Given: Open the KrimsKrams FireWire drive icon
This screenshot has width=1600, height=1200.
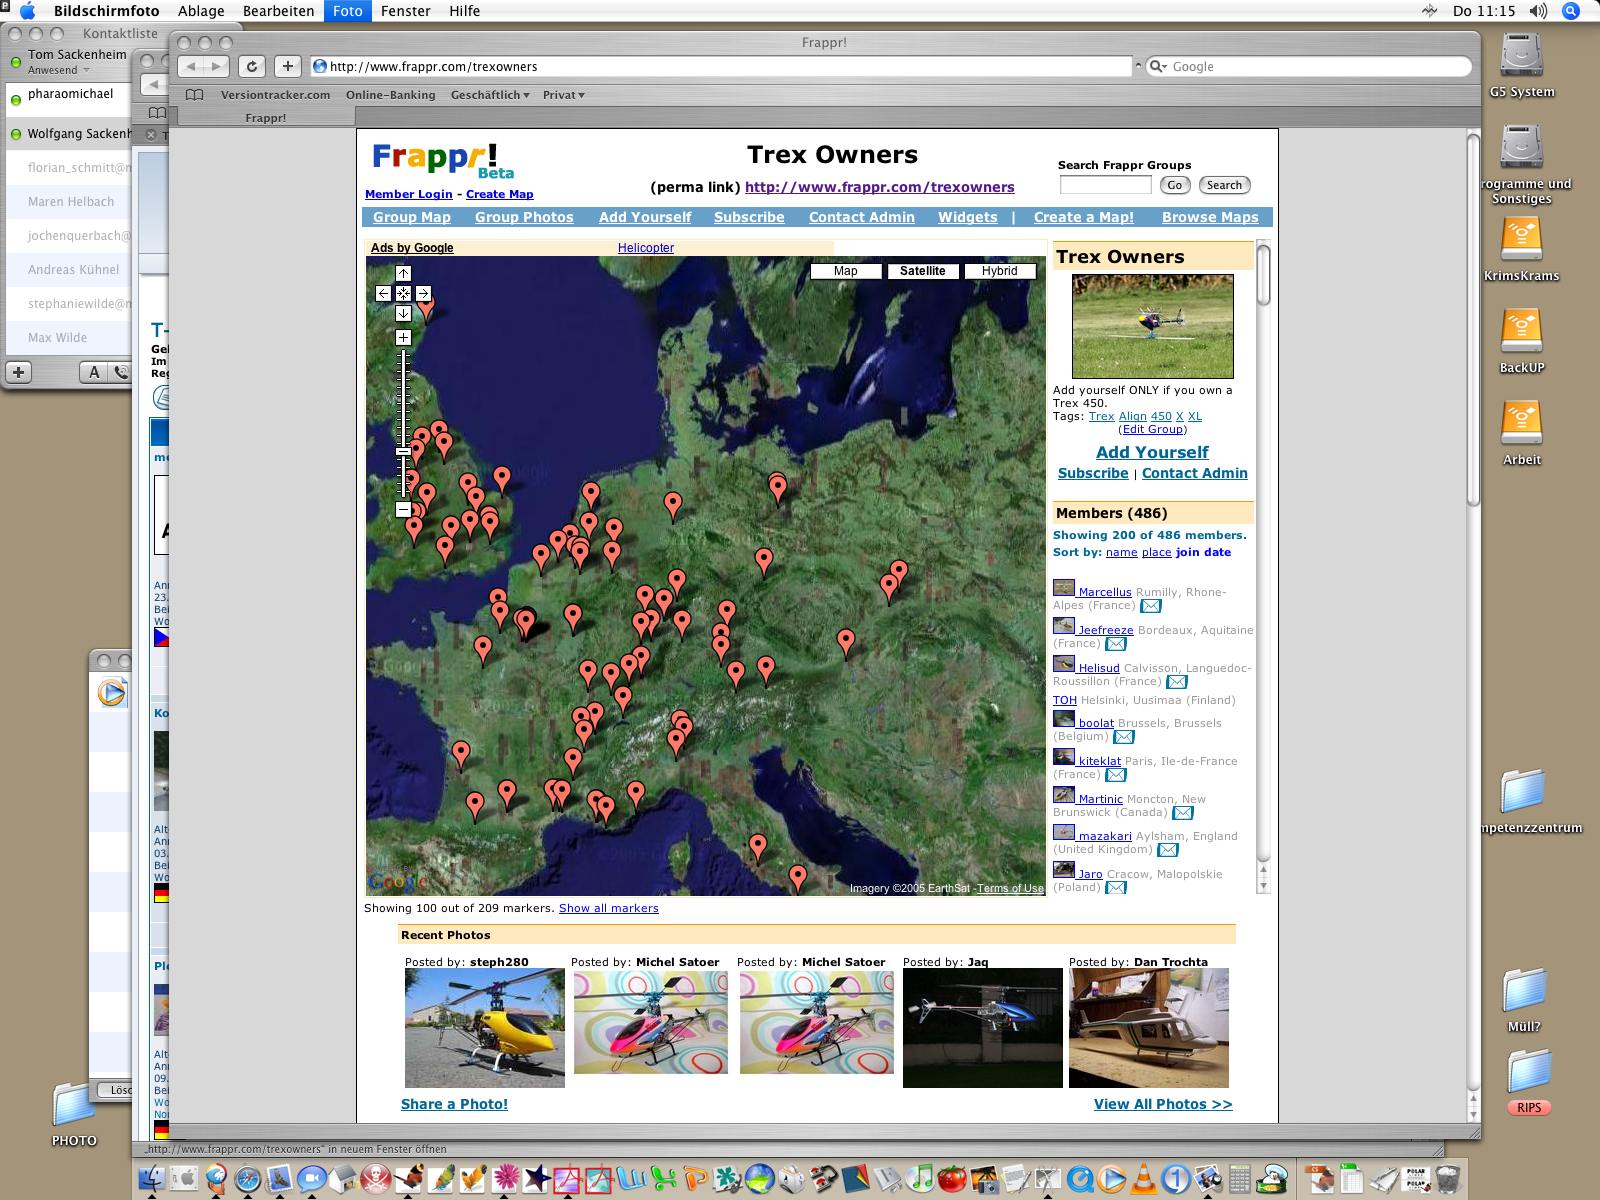Looking at the screenshot, I should [x=1522, y=241].
